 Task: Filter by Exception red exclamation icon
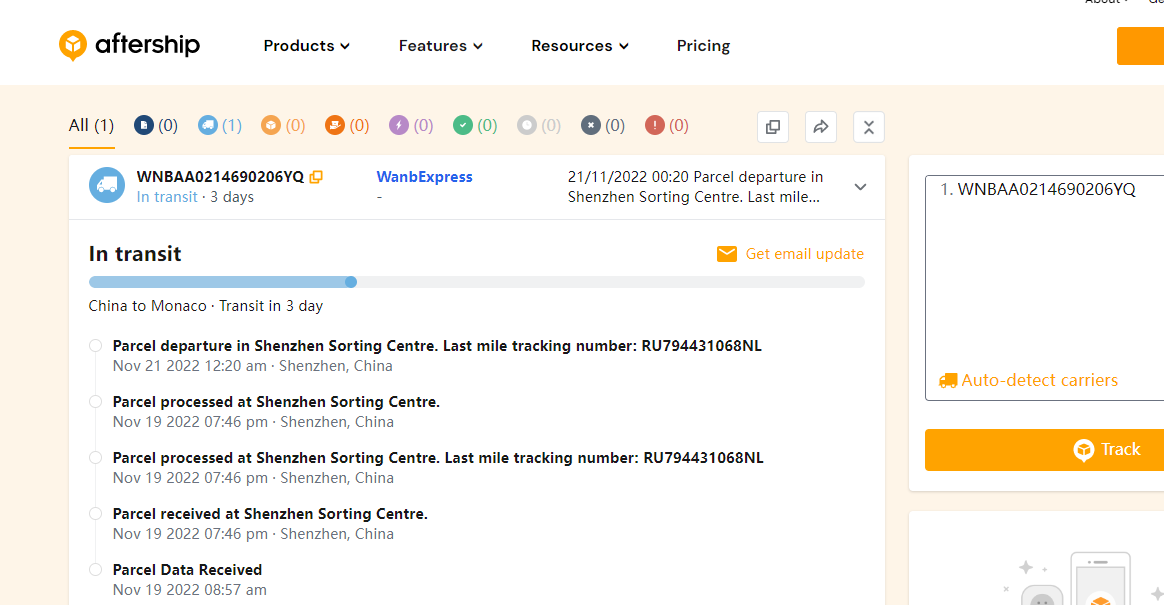point(655,125)
